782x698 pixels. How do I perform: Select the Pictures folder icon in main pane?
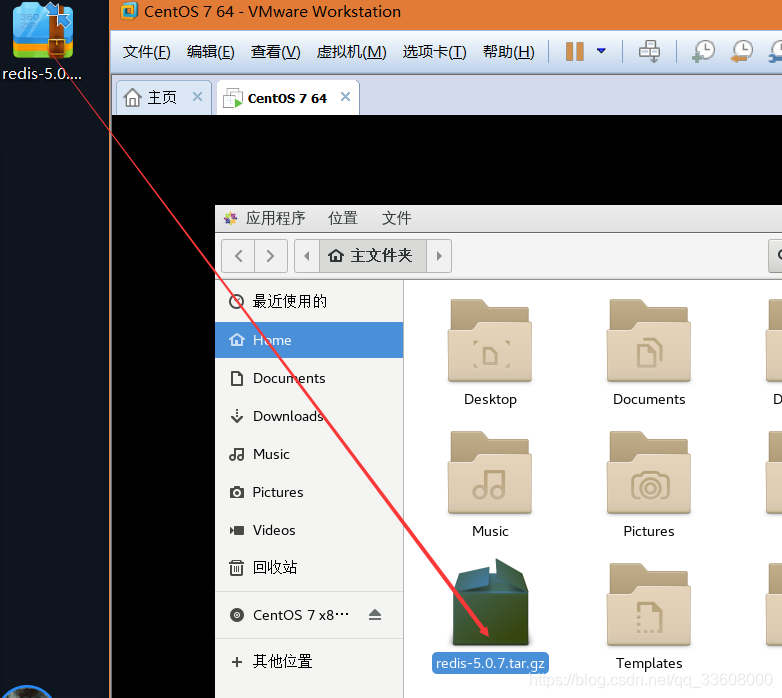coord(649,473)
